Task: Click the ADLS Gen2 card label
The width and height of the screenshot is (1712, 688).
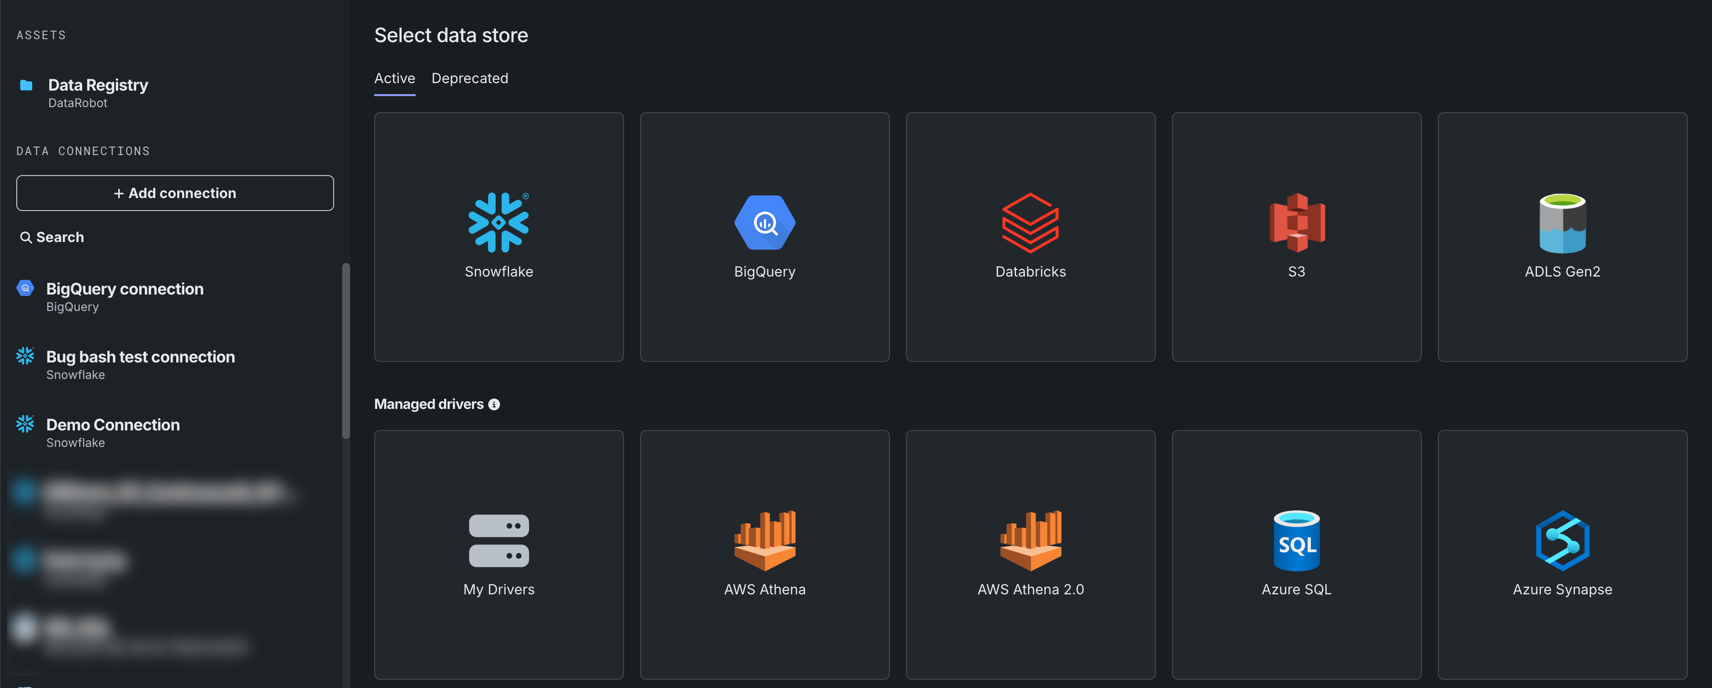Action: [1562, 272]
